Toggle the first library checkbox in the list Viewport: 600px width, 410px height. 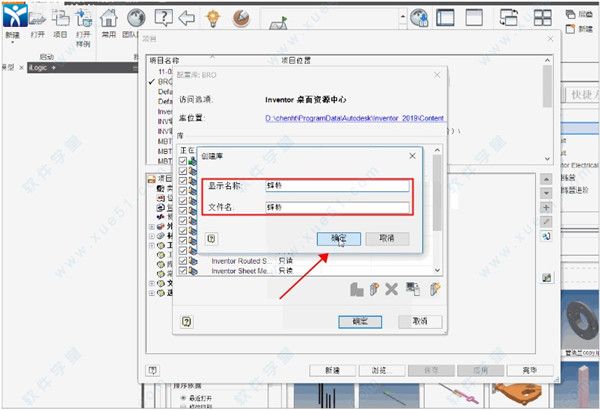tap(183, 161)
